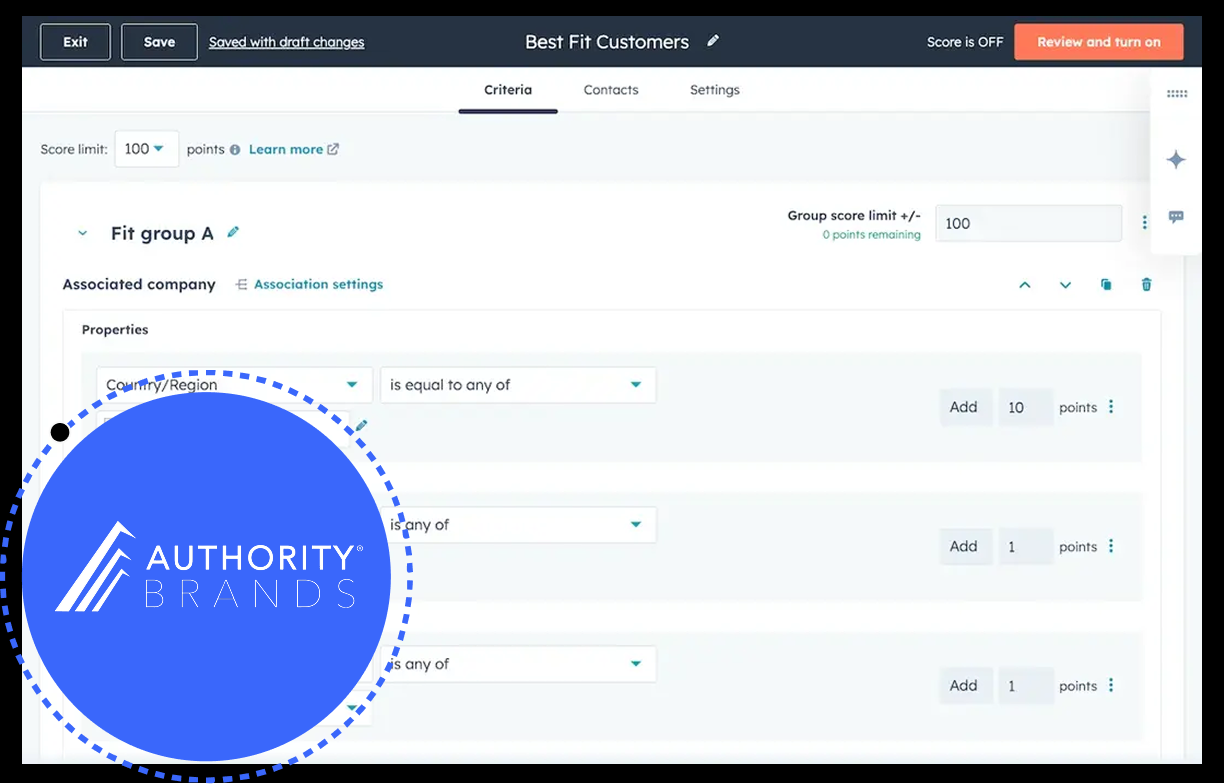
Task: Delete the Associated company section
Action: click(x=1147, y=285)
